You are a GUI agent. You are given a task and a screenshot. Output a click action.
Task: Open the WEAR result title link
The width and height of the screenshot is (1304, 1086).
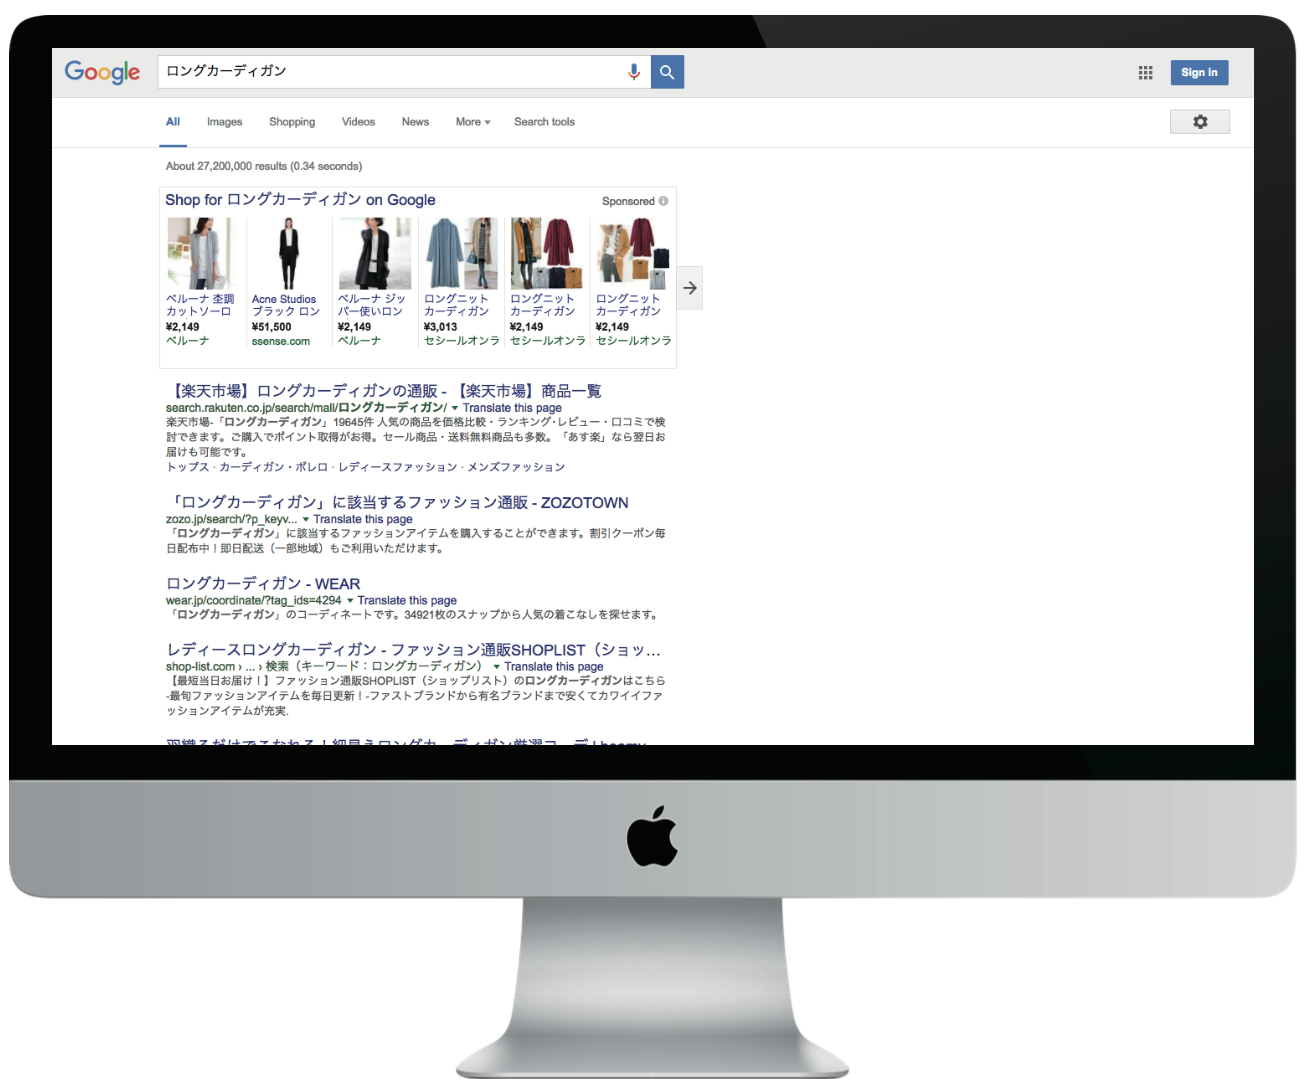pyautogui.click(x=263, y=584)
